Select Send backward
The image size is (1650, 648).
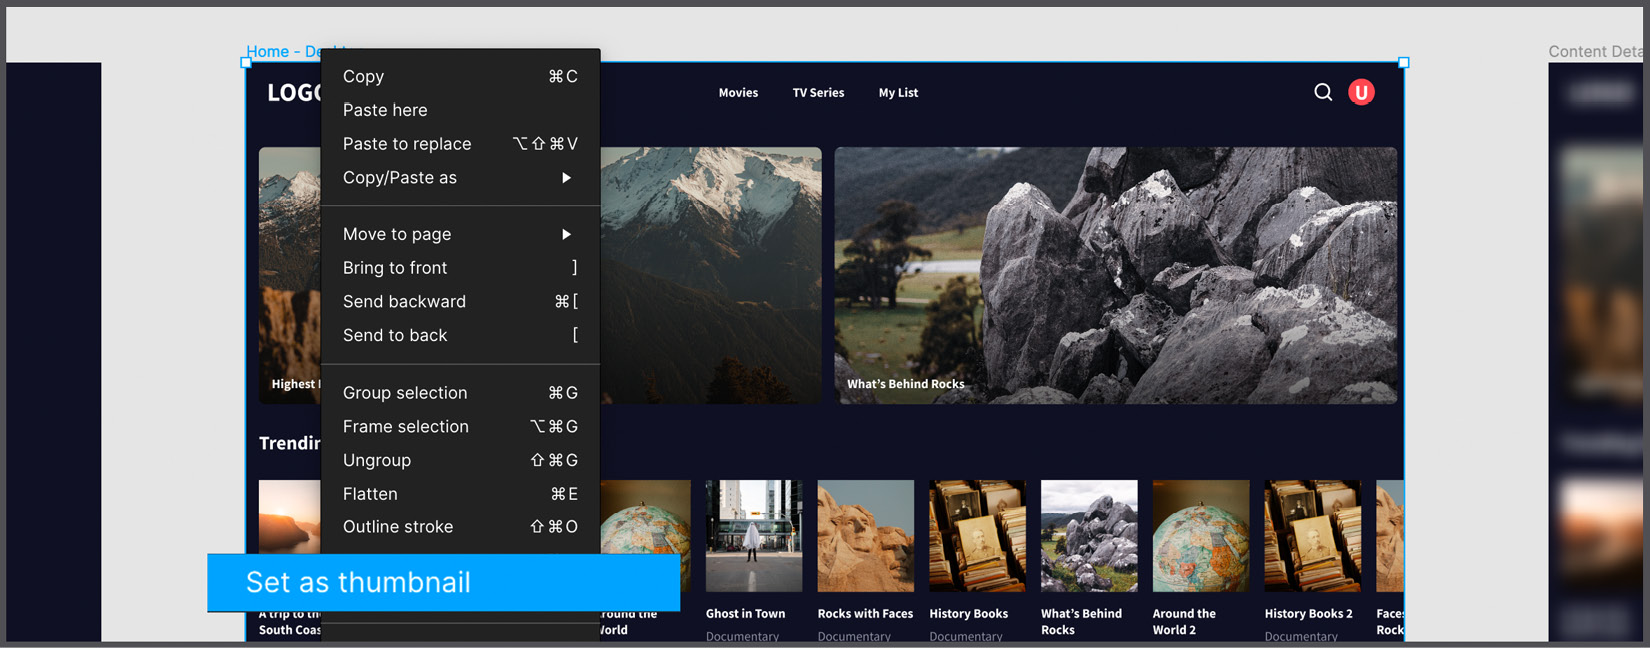click(x=460, y=302)
